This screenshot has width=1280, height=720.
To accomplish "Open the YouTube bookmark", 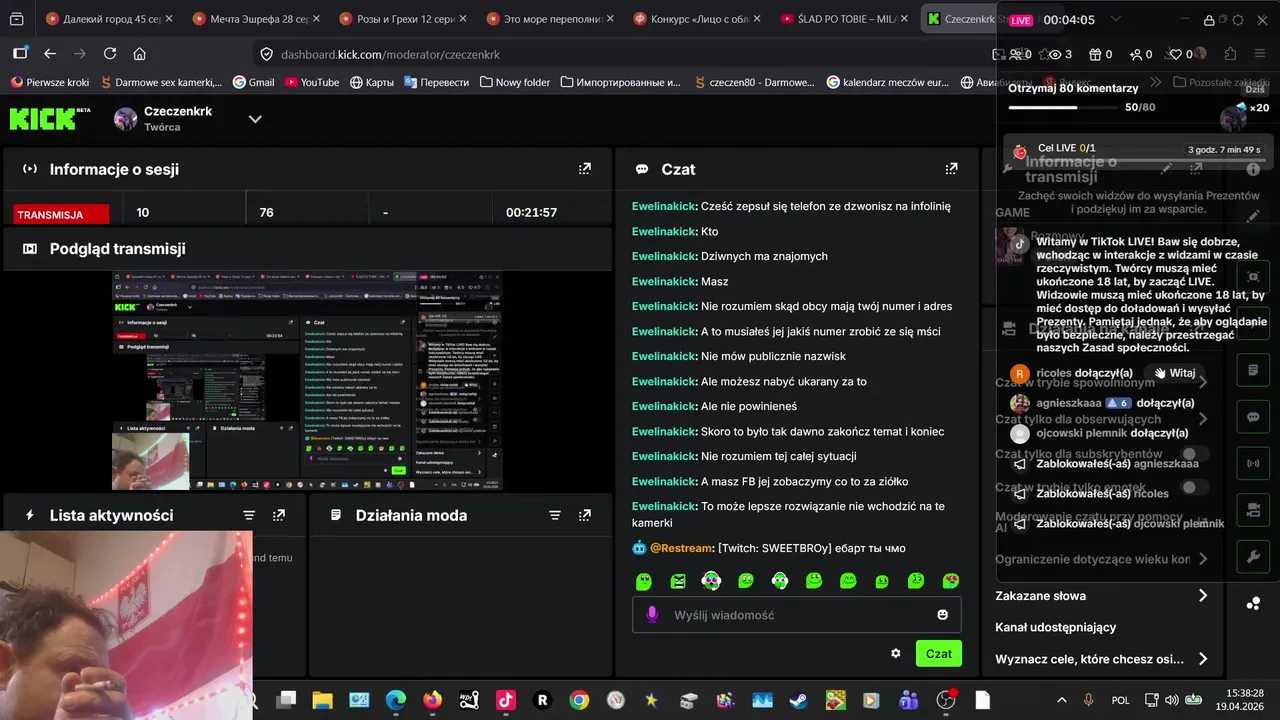I will (311, 82).
